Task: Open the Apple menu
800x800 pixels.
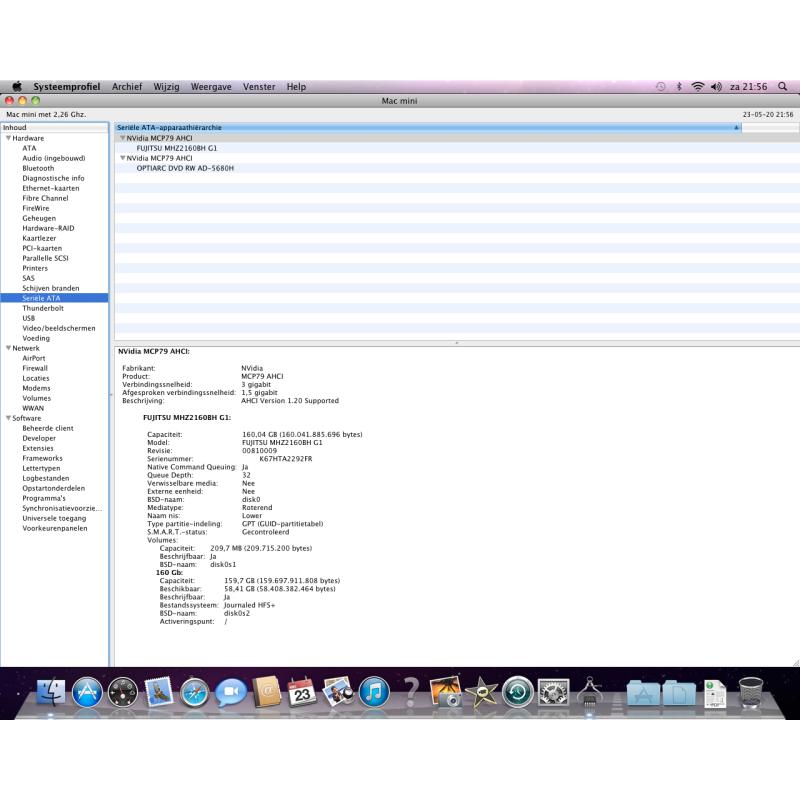Action: point(17,86)
